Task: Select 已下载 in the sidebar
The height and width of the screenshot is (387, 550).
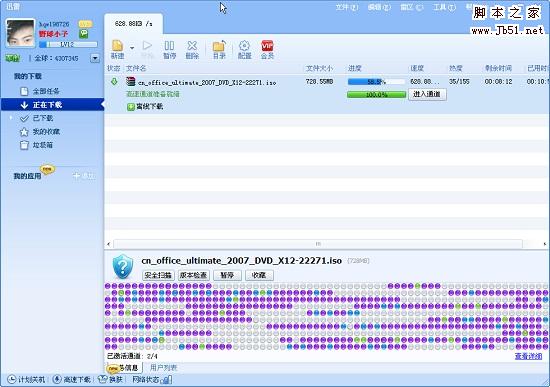Action: coord(42,118)
